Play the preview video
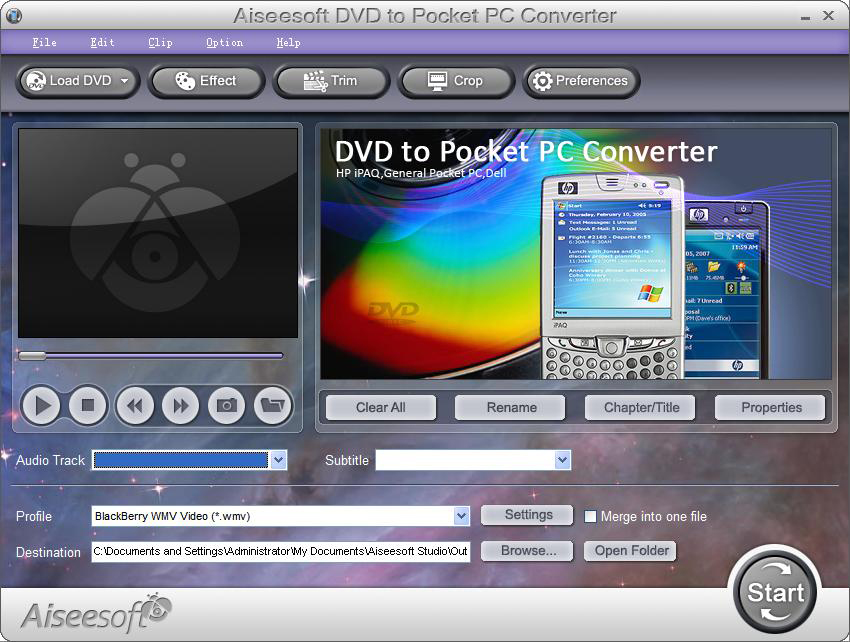Image resolution: width=850 pixels, height=642 pixels. click(x=41, y=405)
